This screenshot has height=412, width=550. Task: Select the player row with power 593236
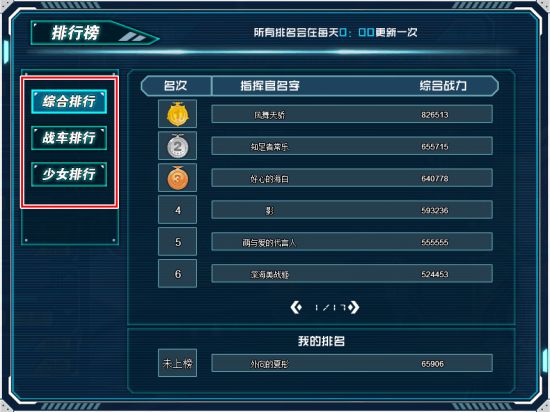pyautogui.click(x=352, y=210)
